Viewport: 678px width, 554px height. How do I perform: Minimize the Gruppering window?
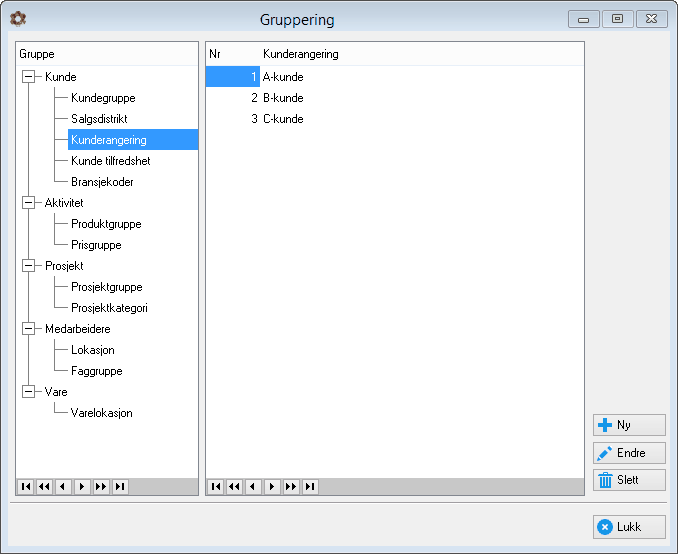(x=583, y=19)
